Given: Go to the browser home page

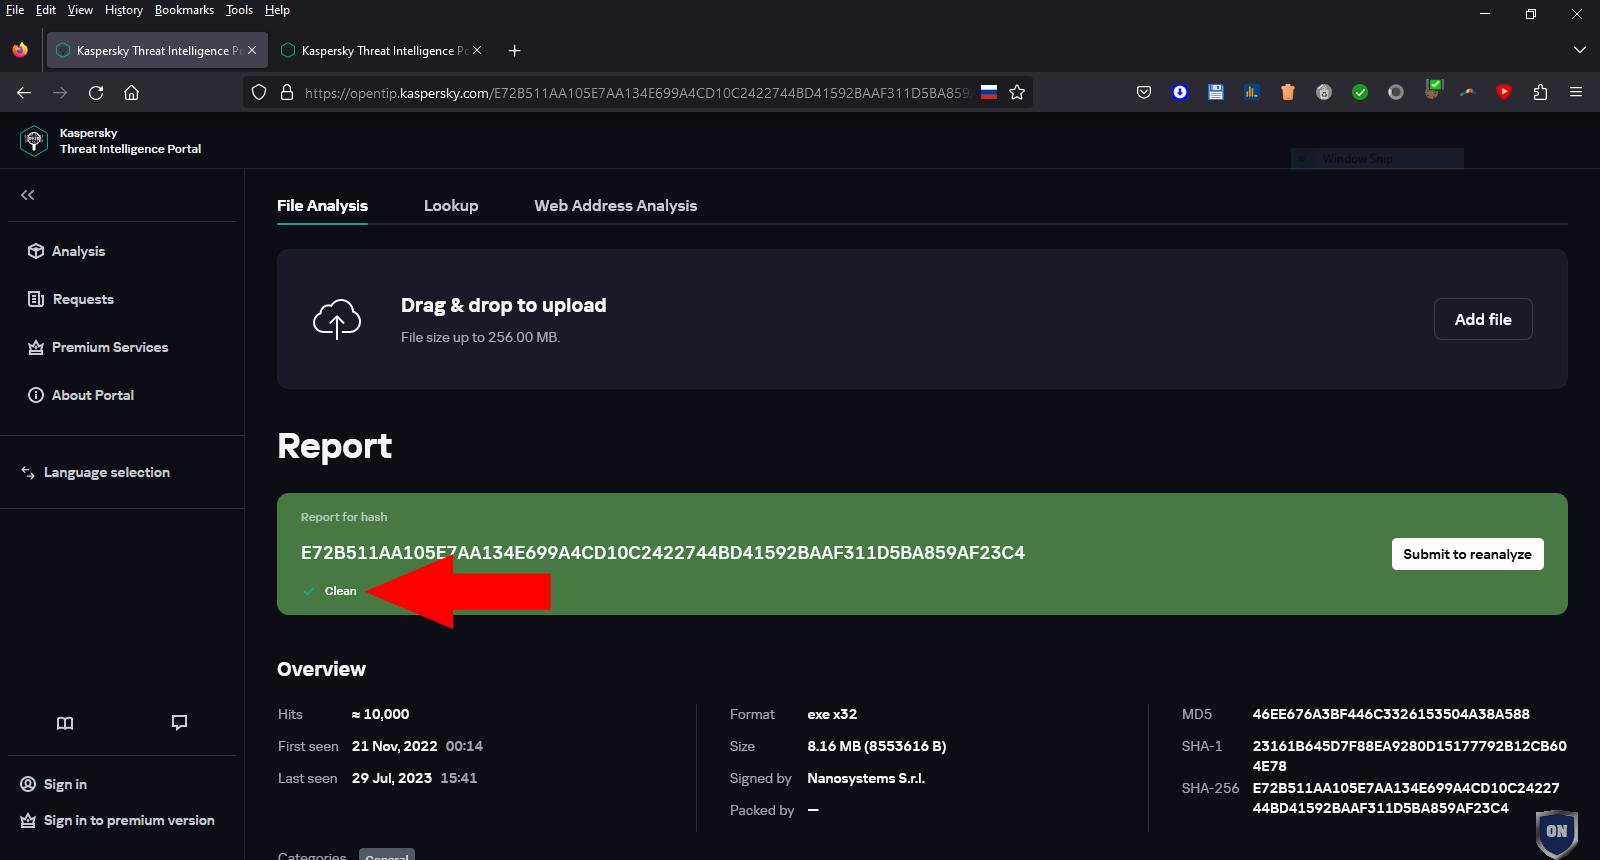Looking at the screenshot, I should point(131,92).
